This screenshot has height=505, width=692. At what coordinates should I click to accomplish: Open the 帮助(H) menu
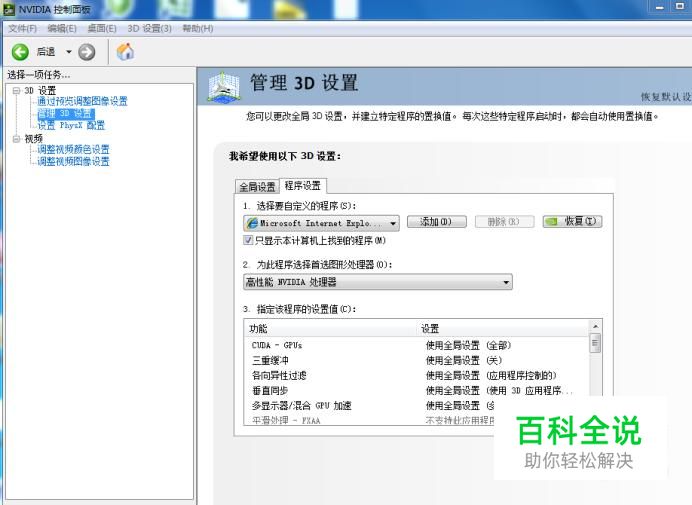click(198, 29)
